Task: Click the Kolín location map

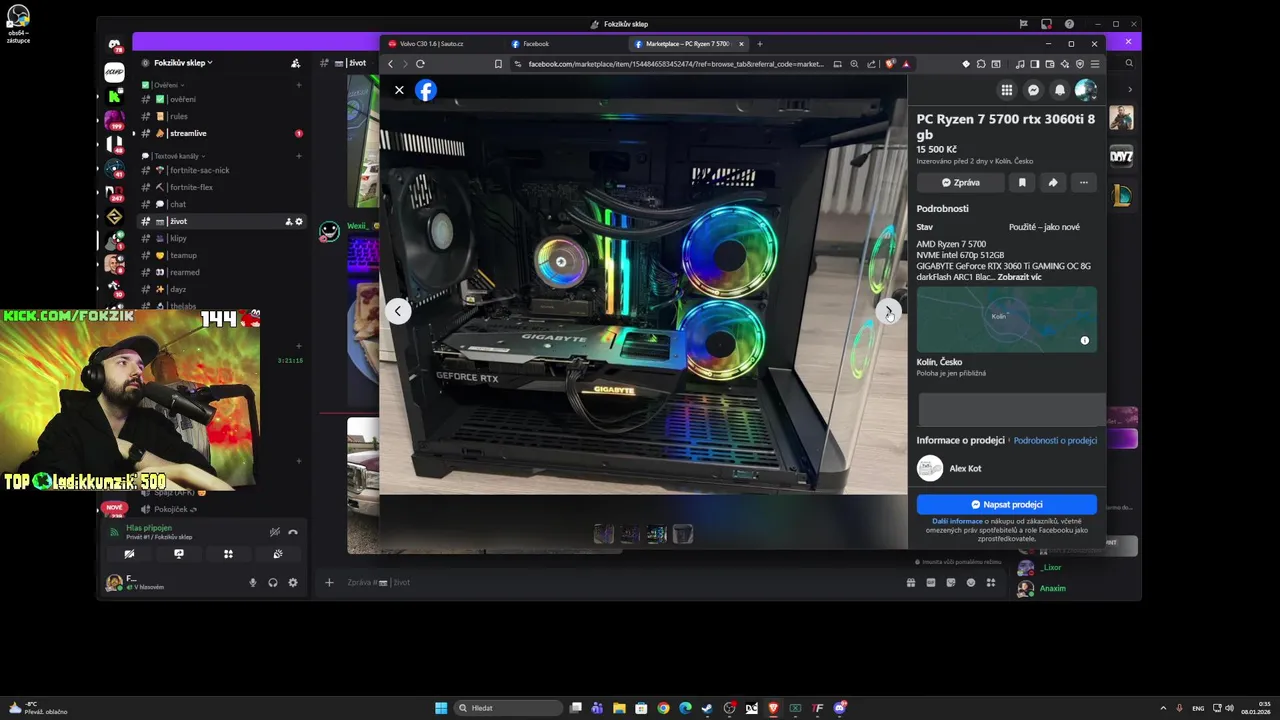Action: coord(1006,319)
